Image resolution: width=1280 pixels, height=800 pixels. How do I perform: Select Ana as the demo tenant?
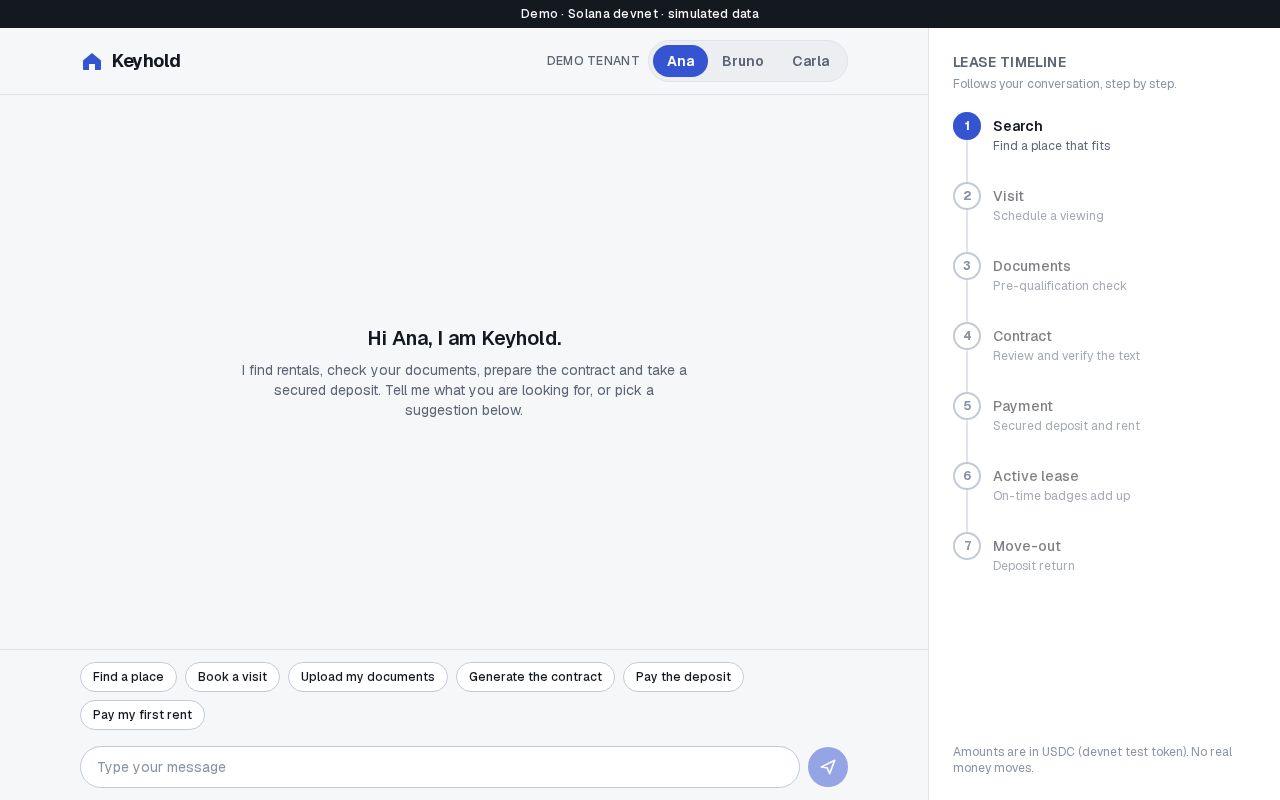pos(680,61)
